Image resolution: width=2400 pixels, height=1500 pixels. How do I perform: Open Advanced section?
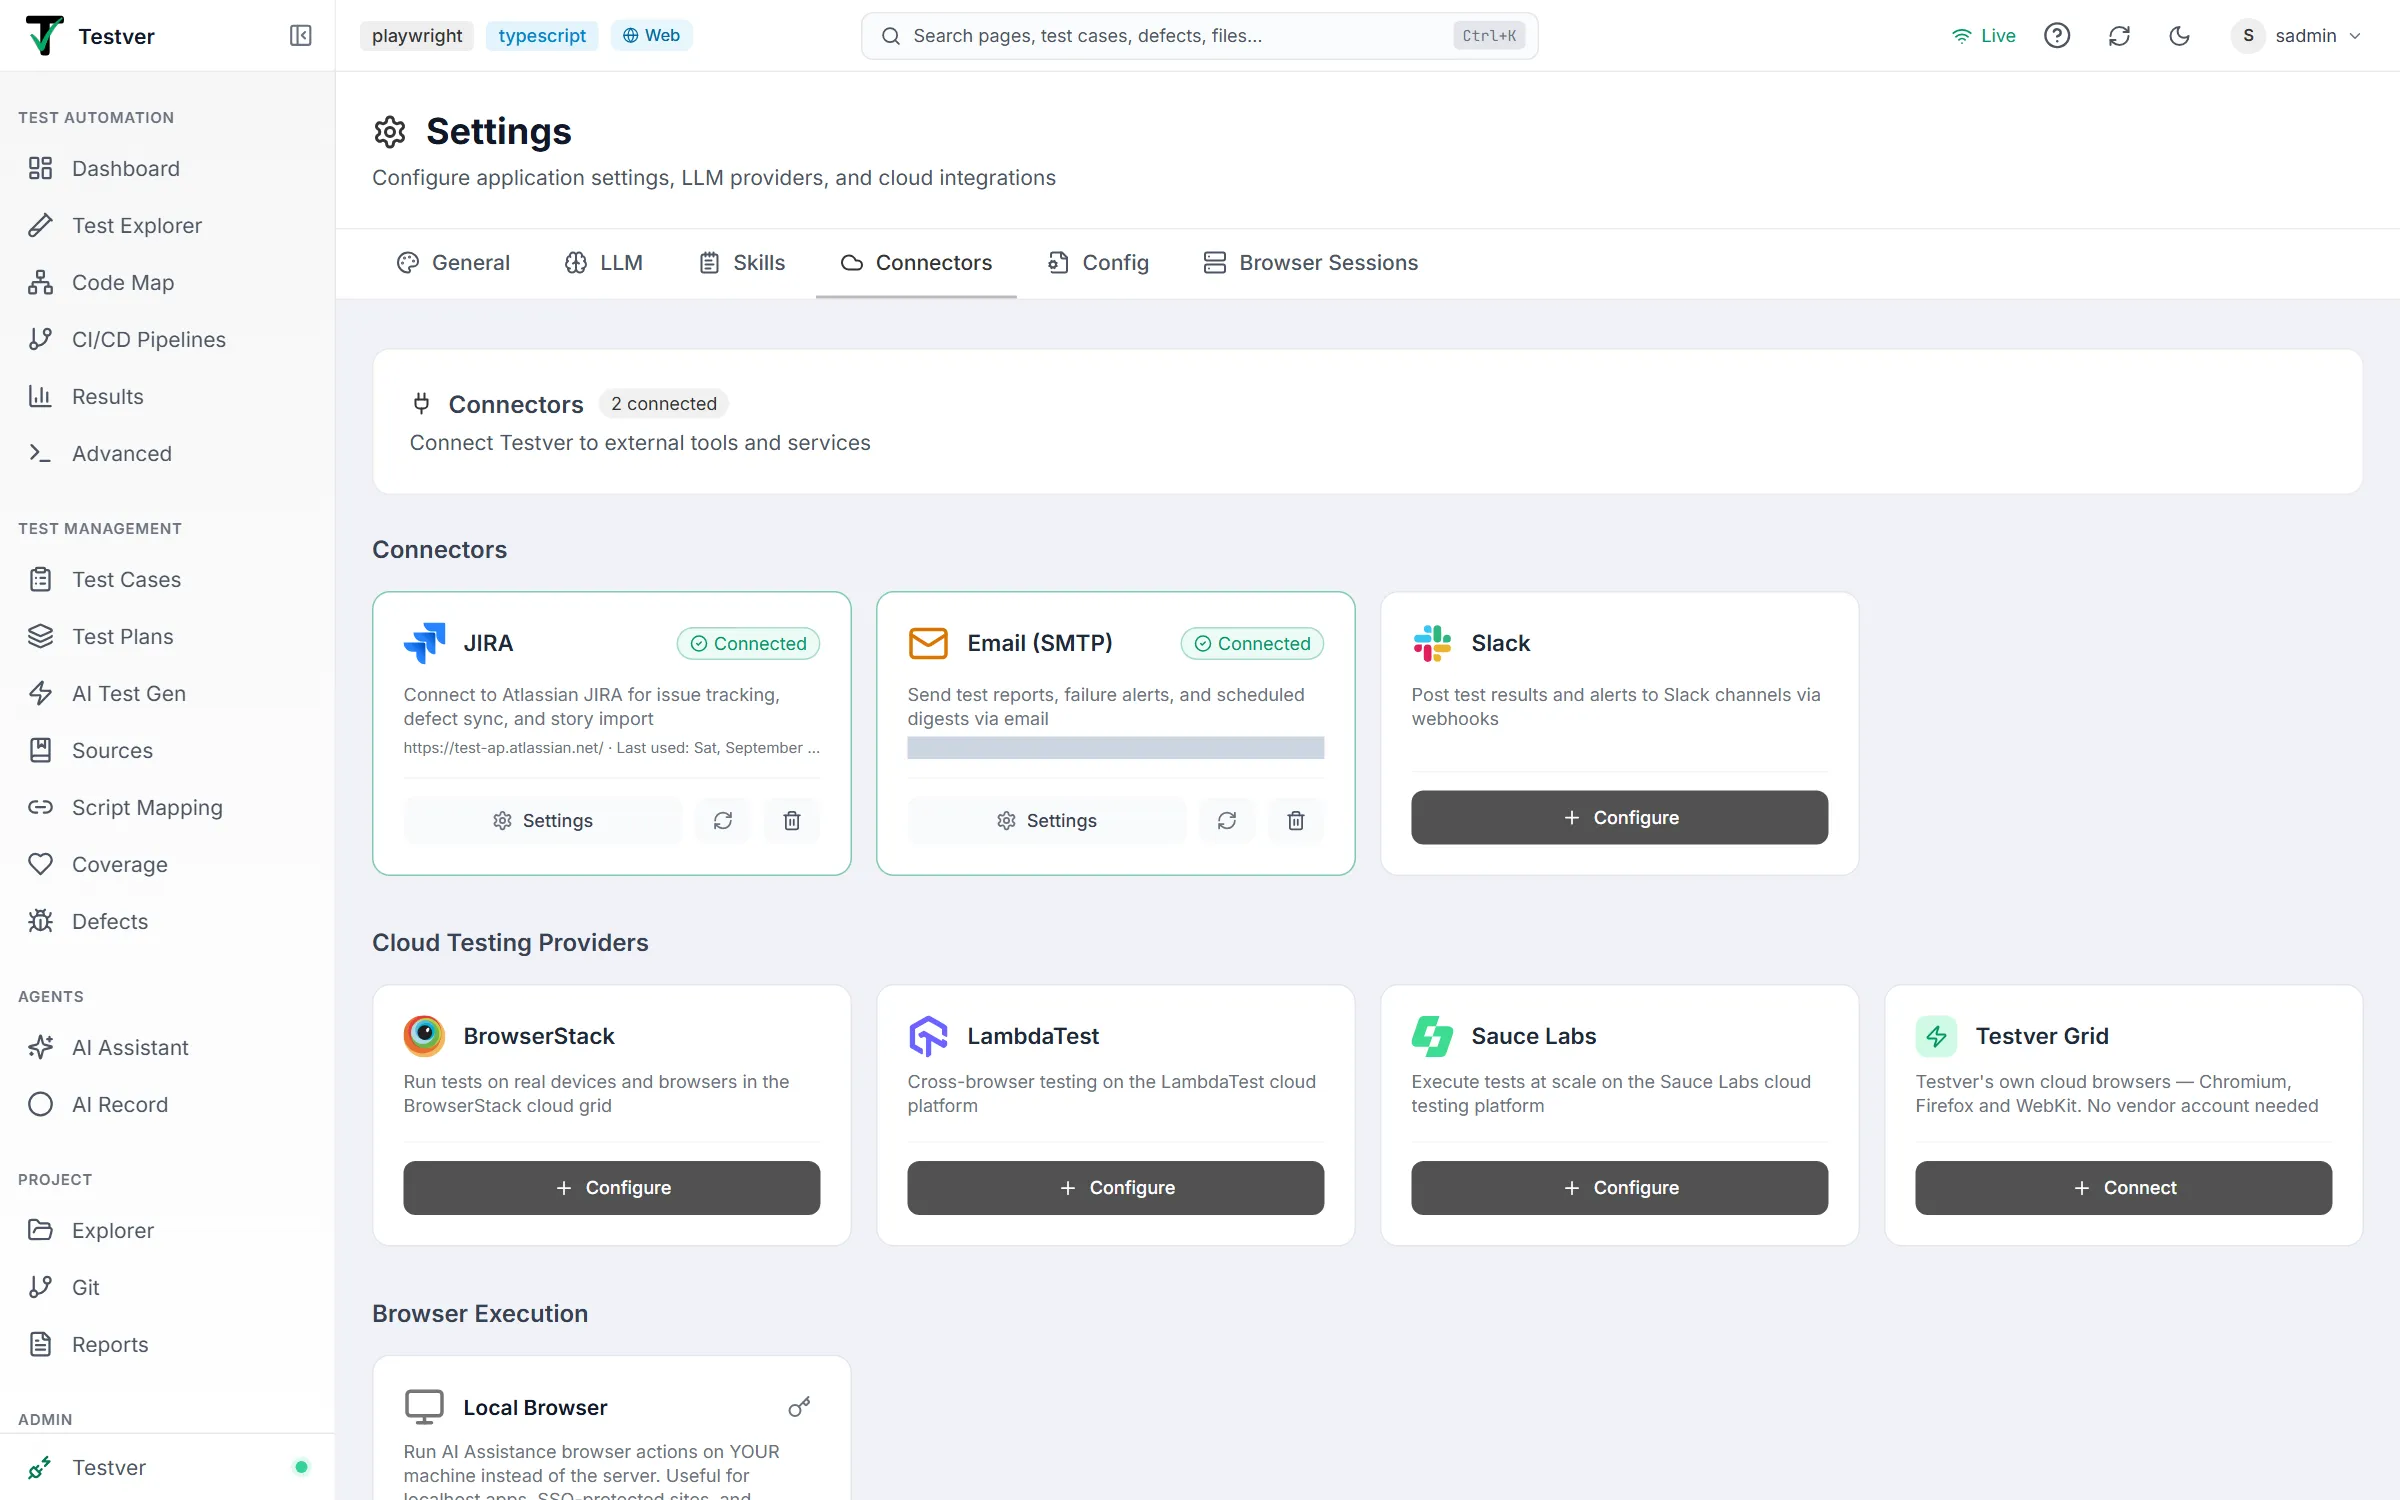point(167,453)
